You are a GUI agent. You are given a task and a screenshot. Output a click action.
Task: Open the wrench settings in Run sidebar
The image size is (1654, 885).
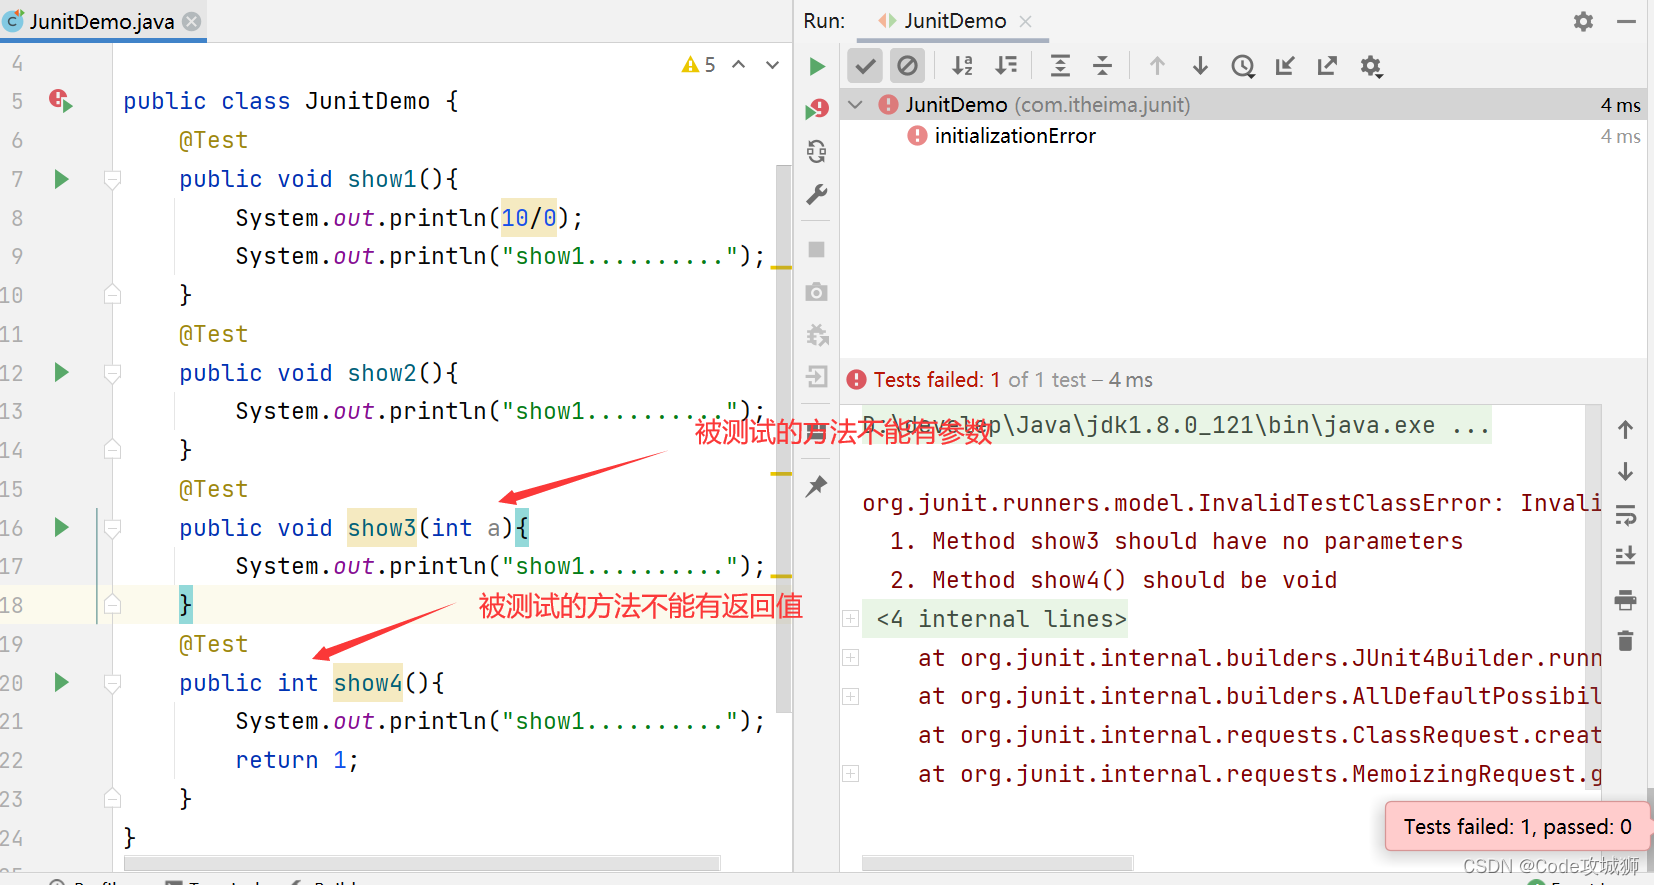[x=817, y=194]
